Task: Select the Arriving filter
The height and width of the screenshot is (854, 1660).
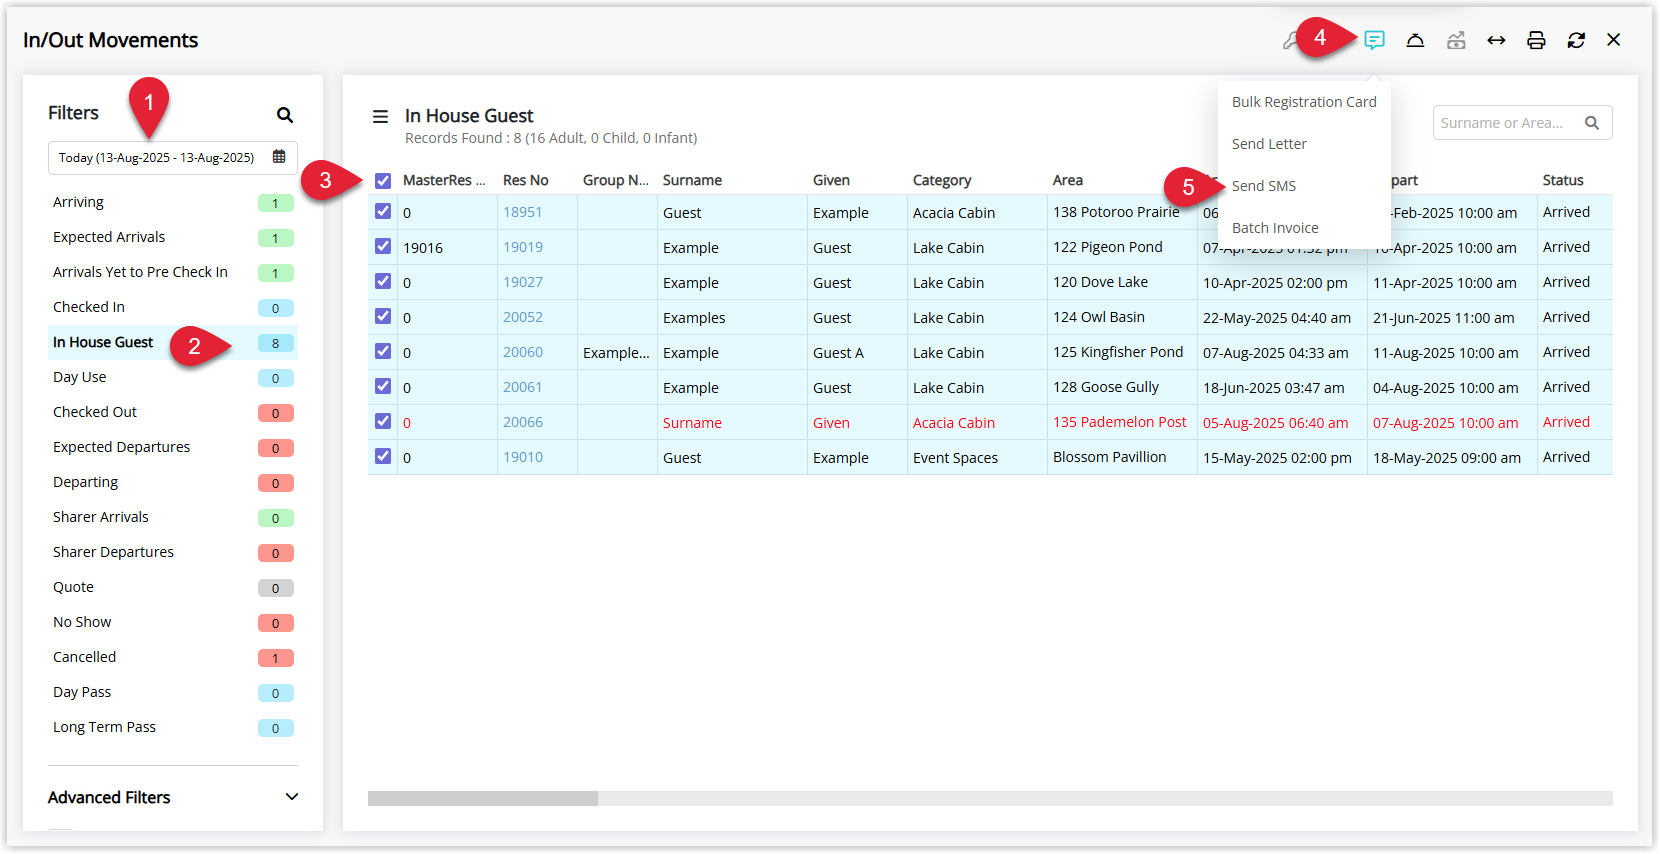Action: click(x=173, y=202)
